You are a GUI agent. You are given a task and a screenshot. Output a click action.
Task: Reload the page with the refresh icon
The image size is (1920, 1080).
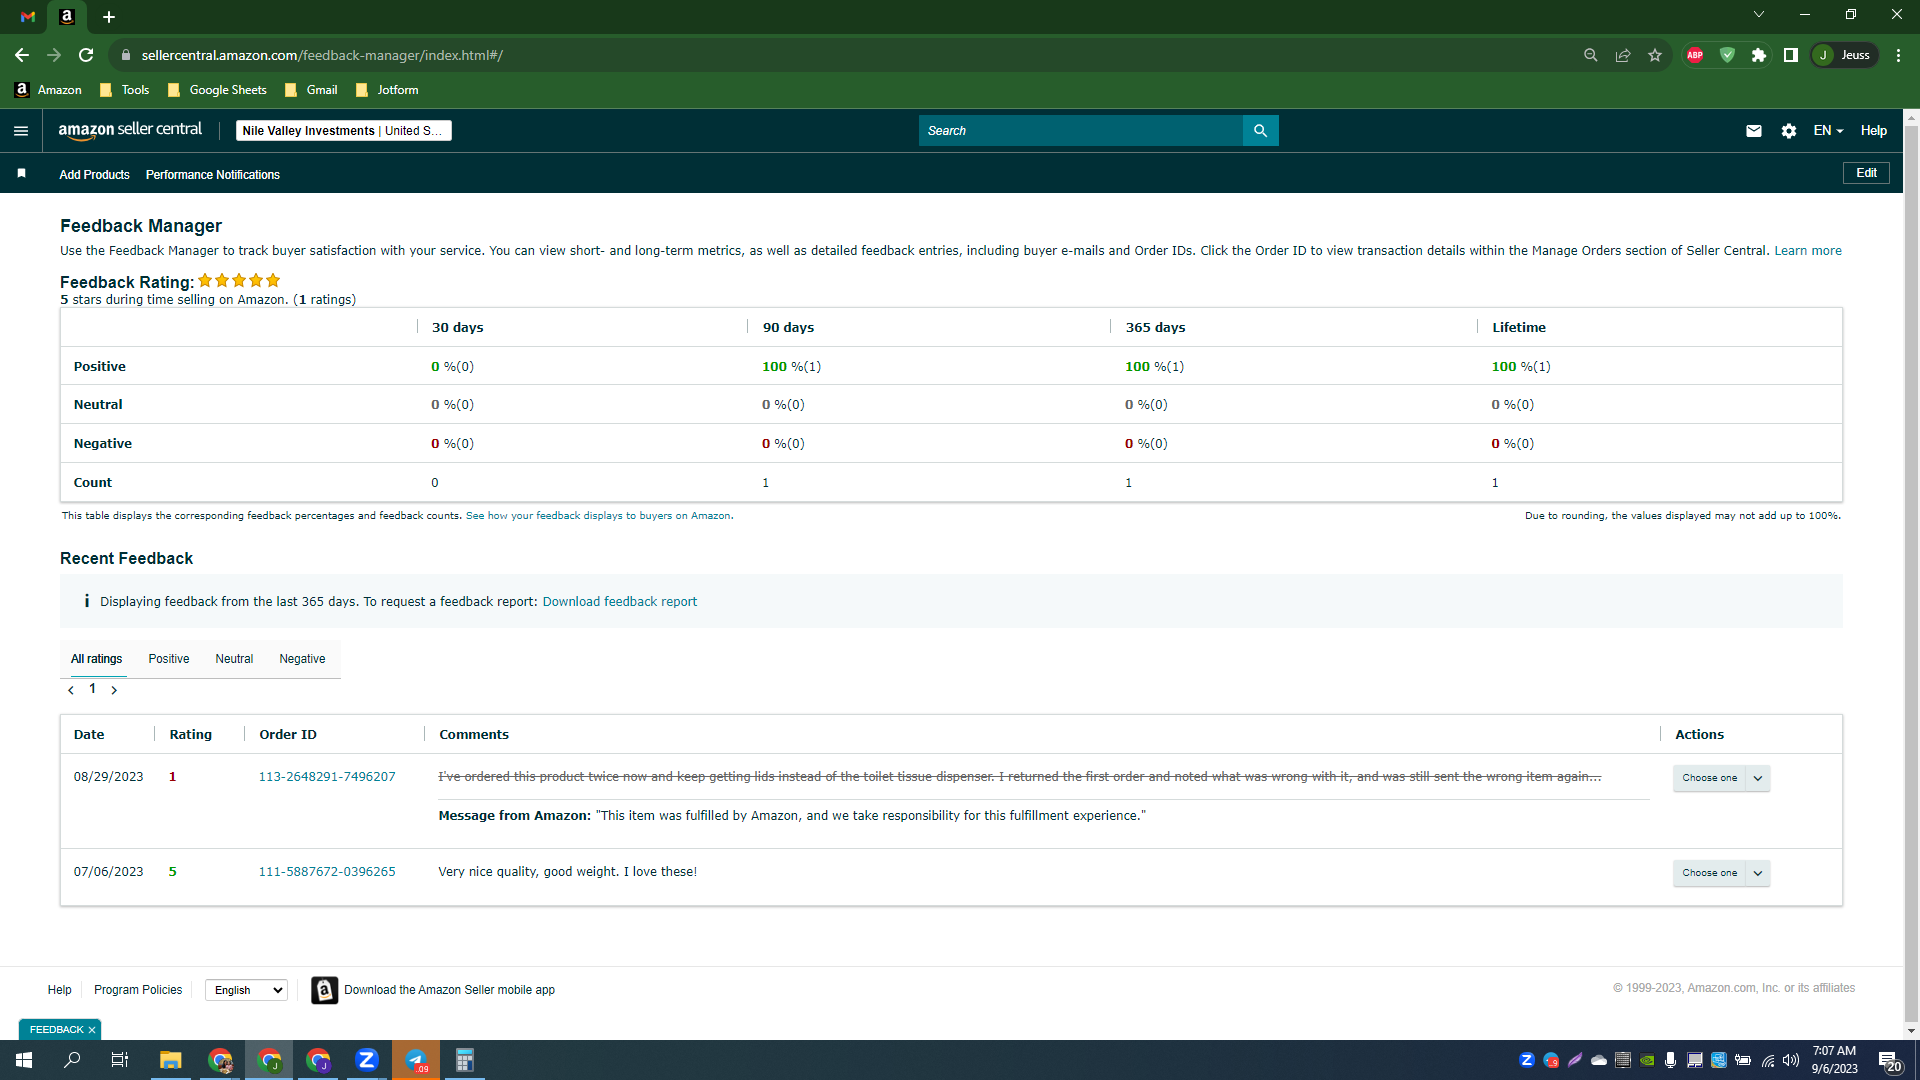(x=86, y=55)
